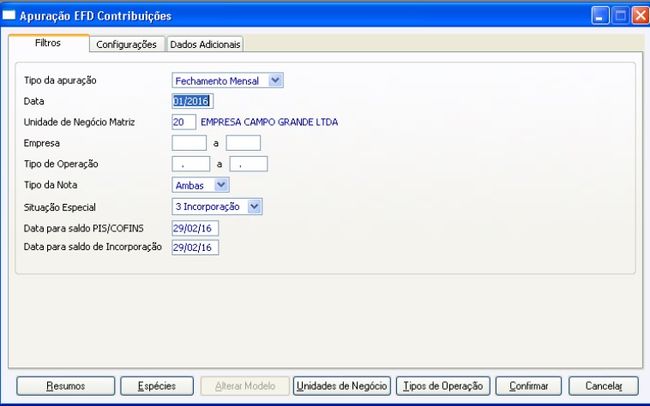Expand the Tipo da apuração dropdown arrow

[x=276, y=80]
